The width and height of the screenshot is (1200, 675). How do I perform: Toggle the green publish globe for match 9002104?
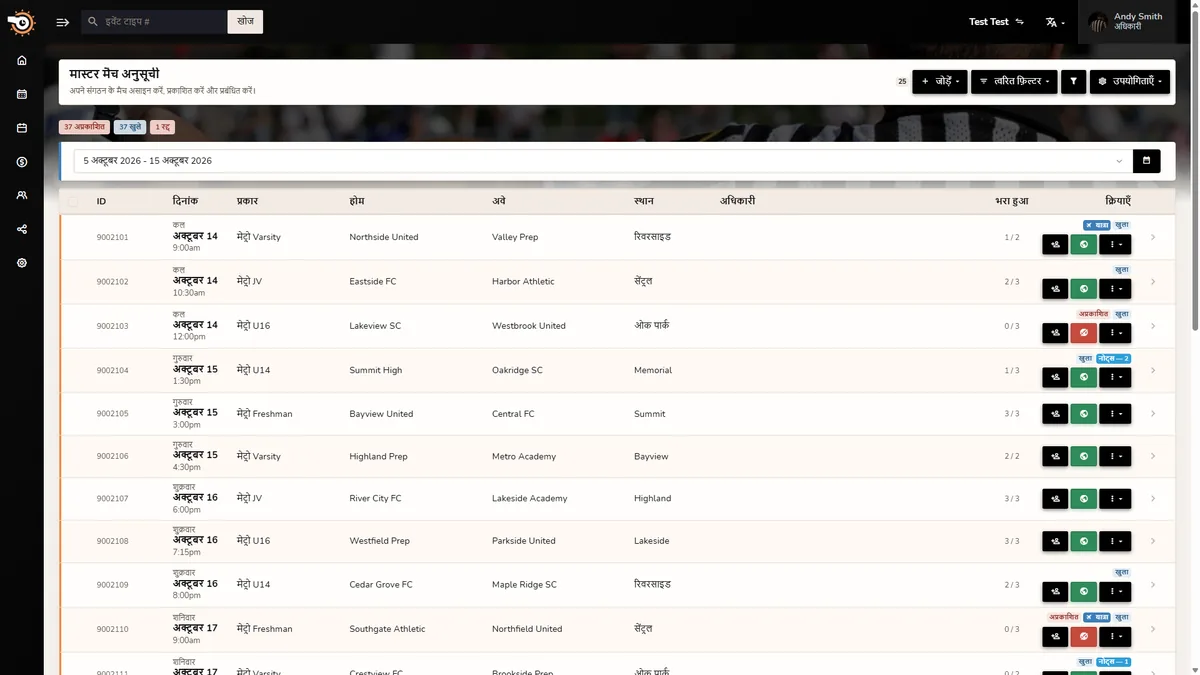[1084, 378]
